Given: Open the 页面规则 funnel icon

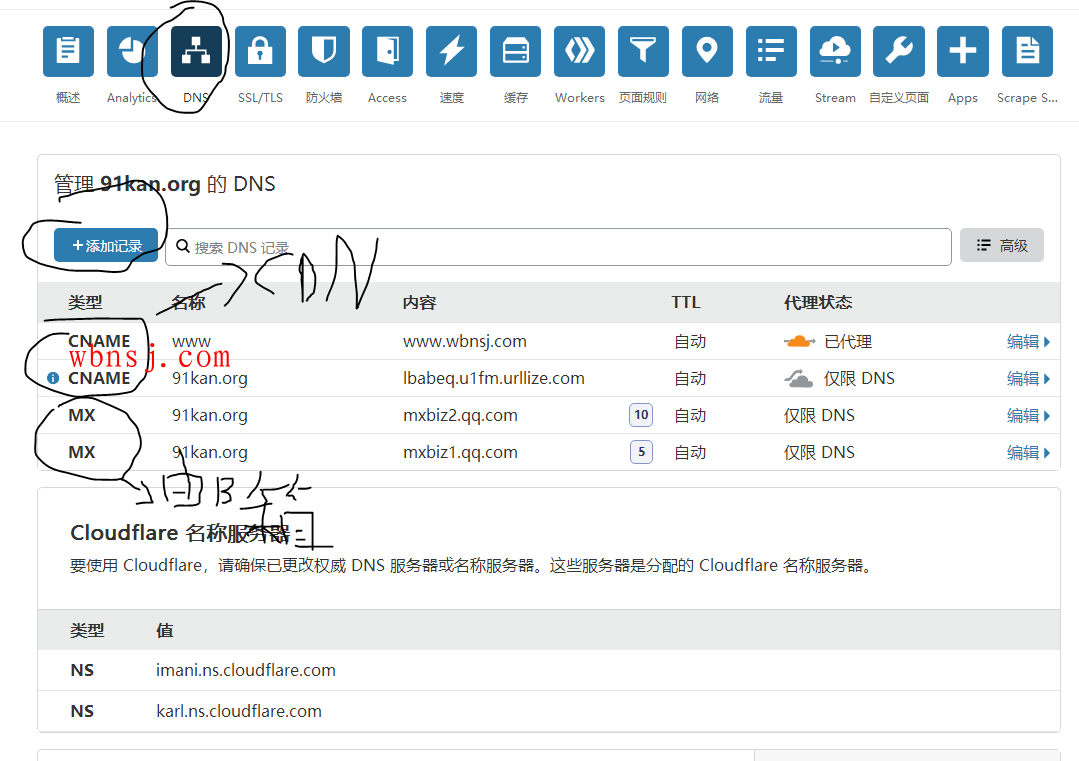Looking at the screenshot, I should click(643, 52).
